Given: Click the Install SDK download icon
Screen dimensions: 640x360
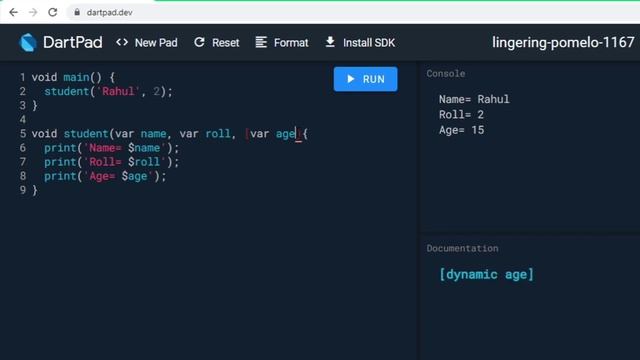Looking at the screenshot, I should pos(330,42).
